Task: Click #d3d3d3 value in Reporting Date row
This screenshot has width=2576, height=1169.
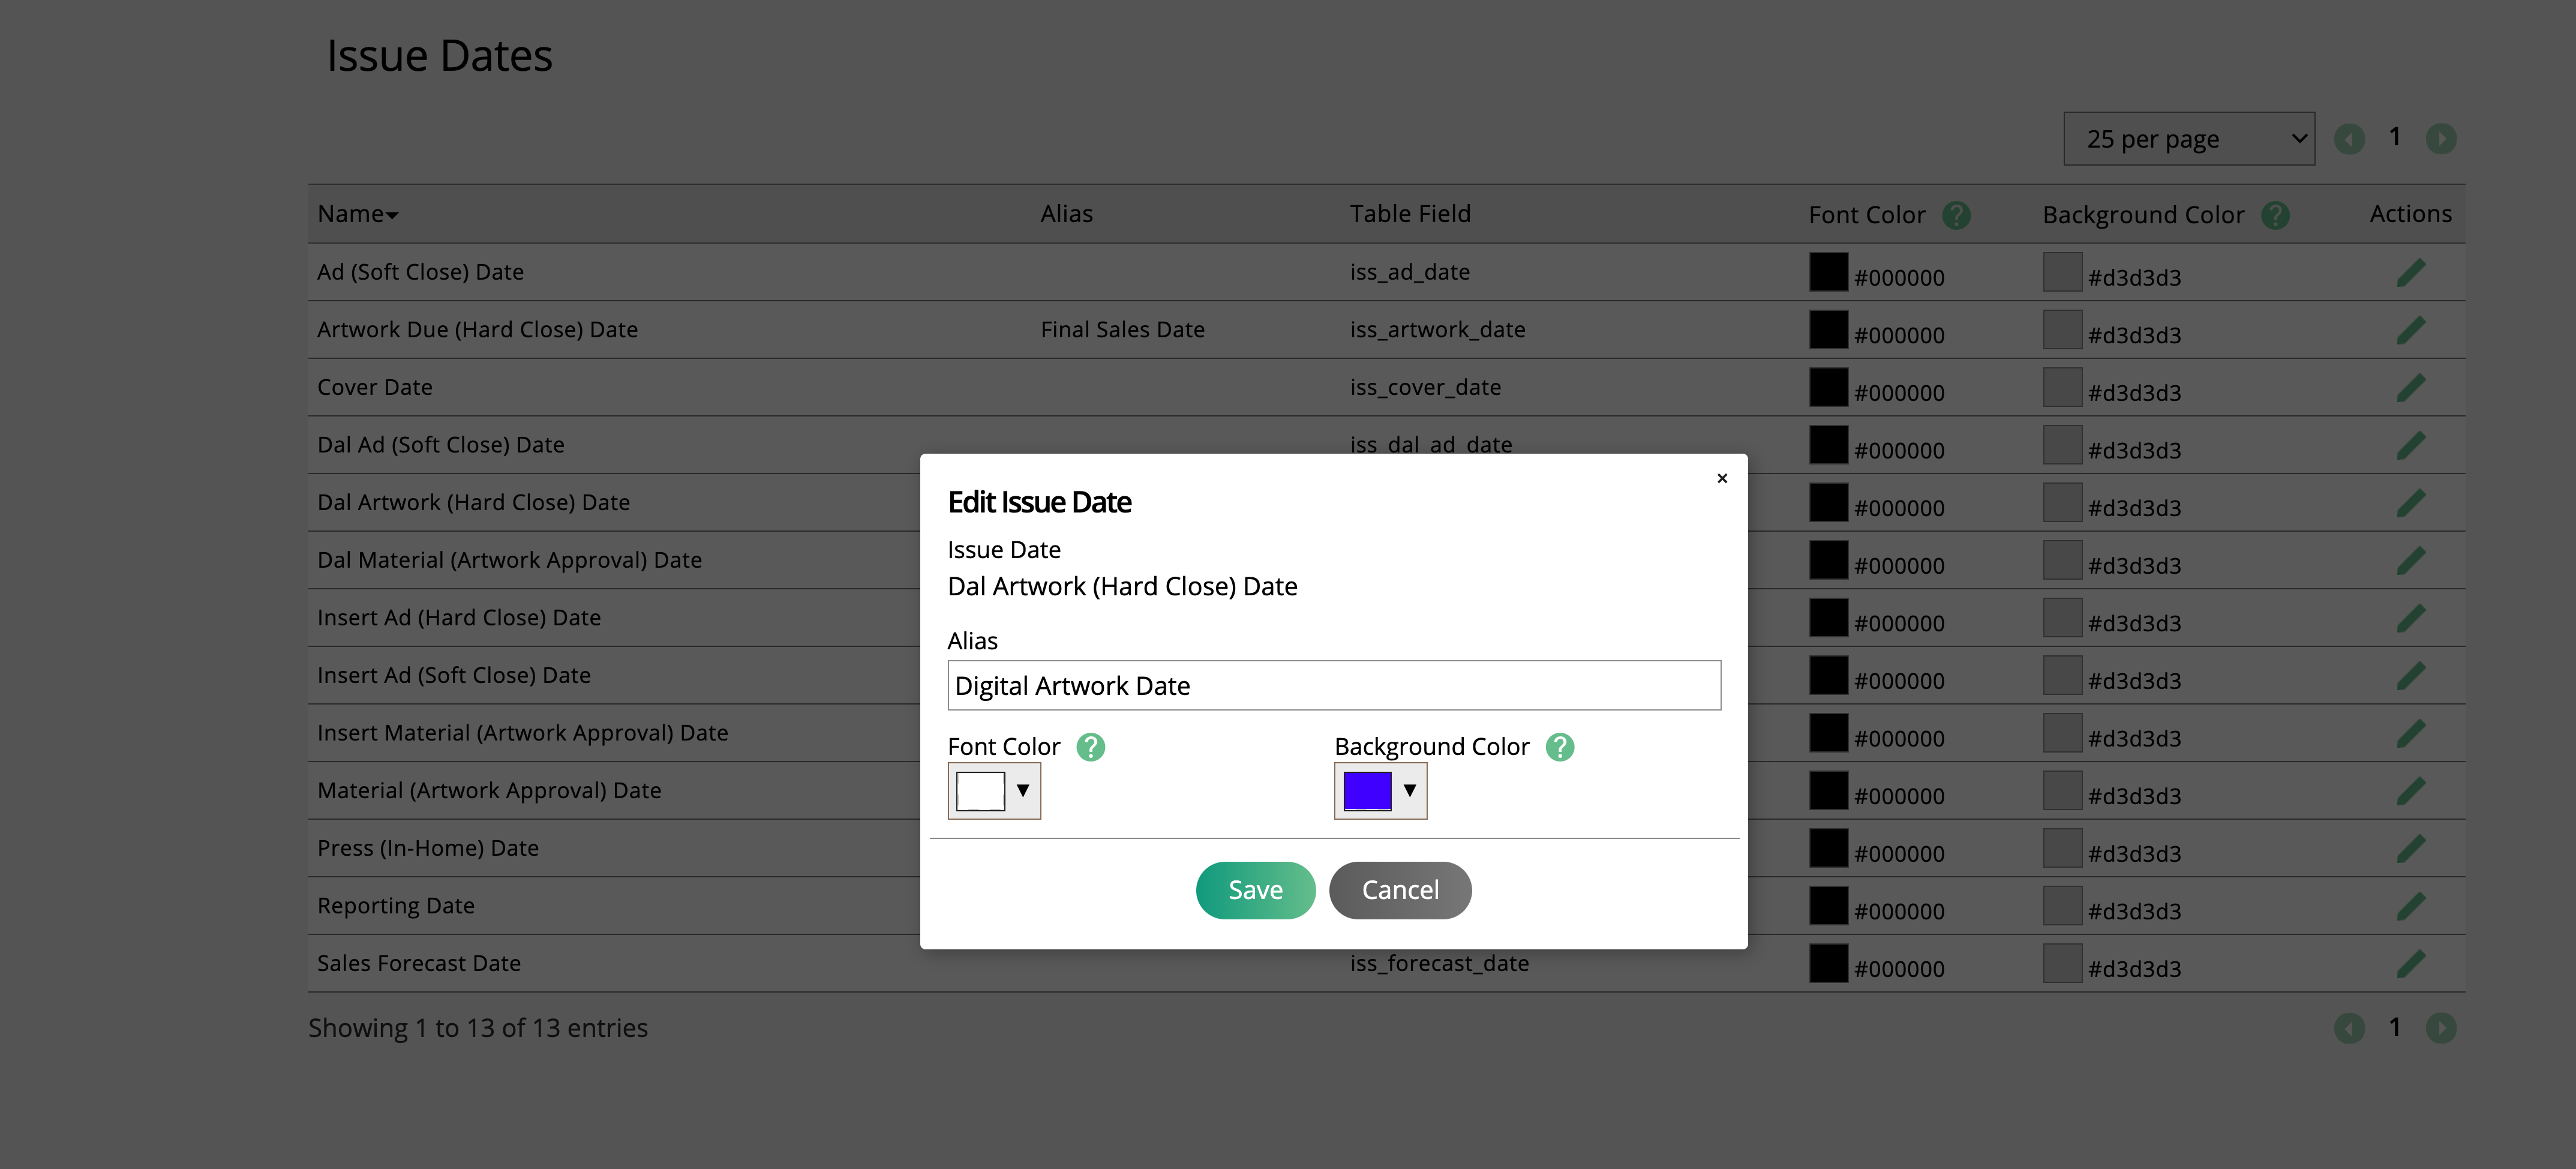Action: [x=2134, y=911]
